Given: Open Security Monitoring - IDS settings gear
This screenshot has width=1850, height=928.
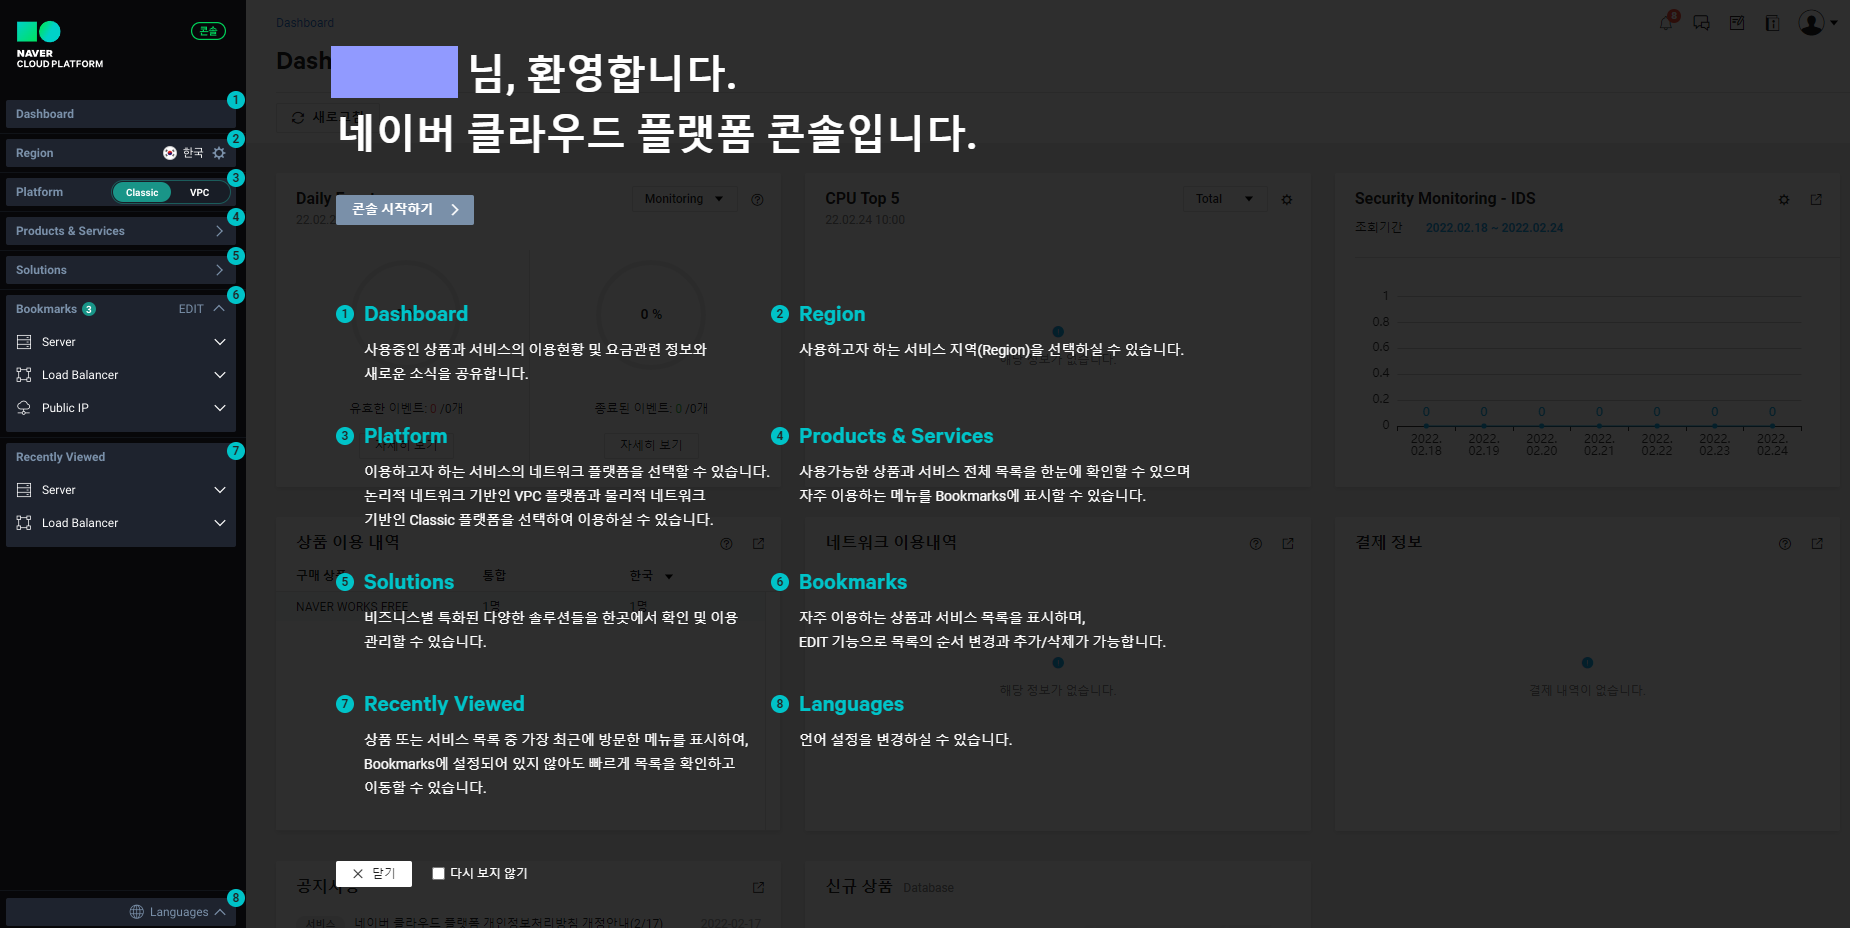Looking at the screenshot, I should tap(1784, 200).
